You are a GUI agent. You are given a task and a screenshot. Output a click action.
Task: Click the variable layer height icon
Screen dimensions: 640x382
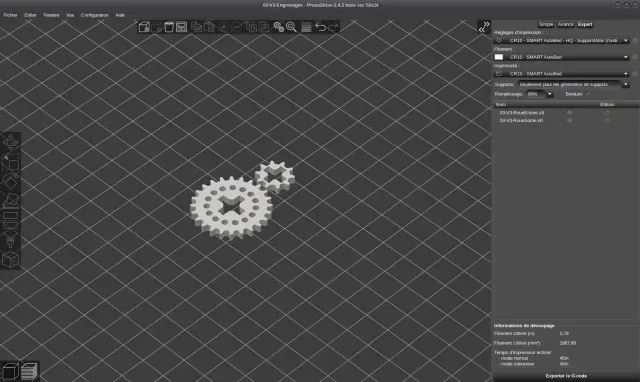click(306, 27)
